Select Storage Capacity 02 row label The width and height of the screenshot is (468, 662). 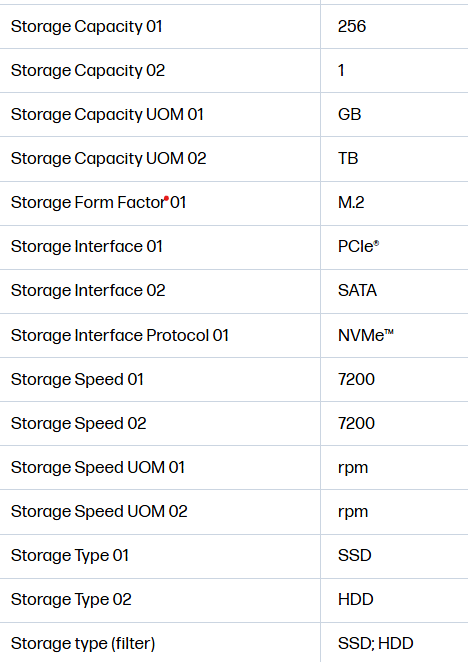pyautogui.click(x=88, y=71)
